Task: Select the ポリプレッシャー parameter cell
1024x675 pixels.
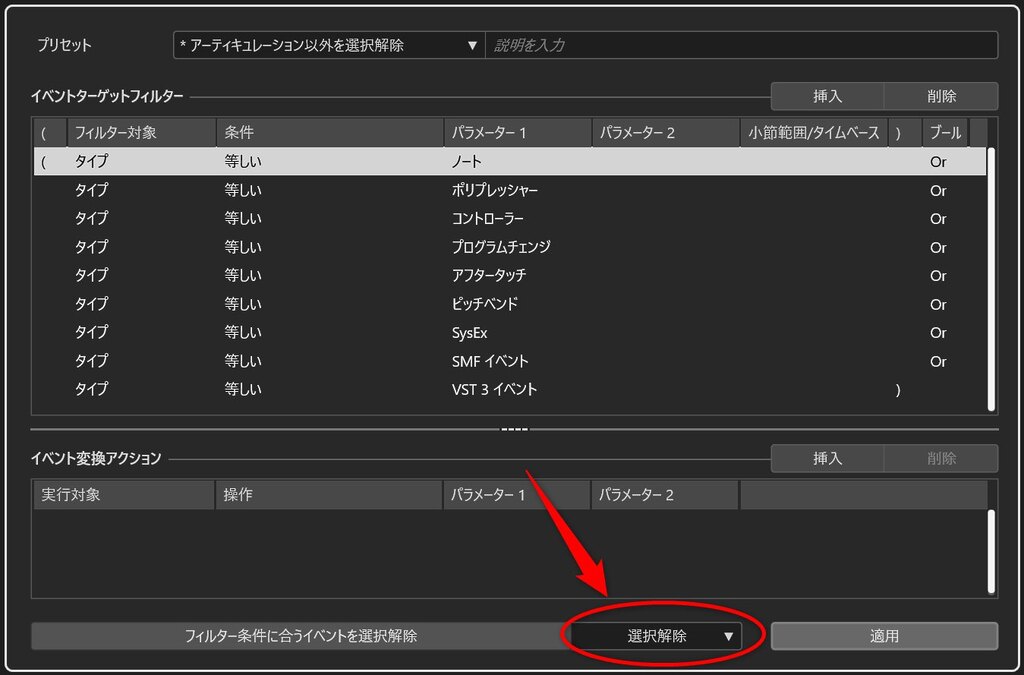Action: pos(494,191)
